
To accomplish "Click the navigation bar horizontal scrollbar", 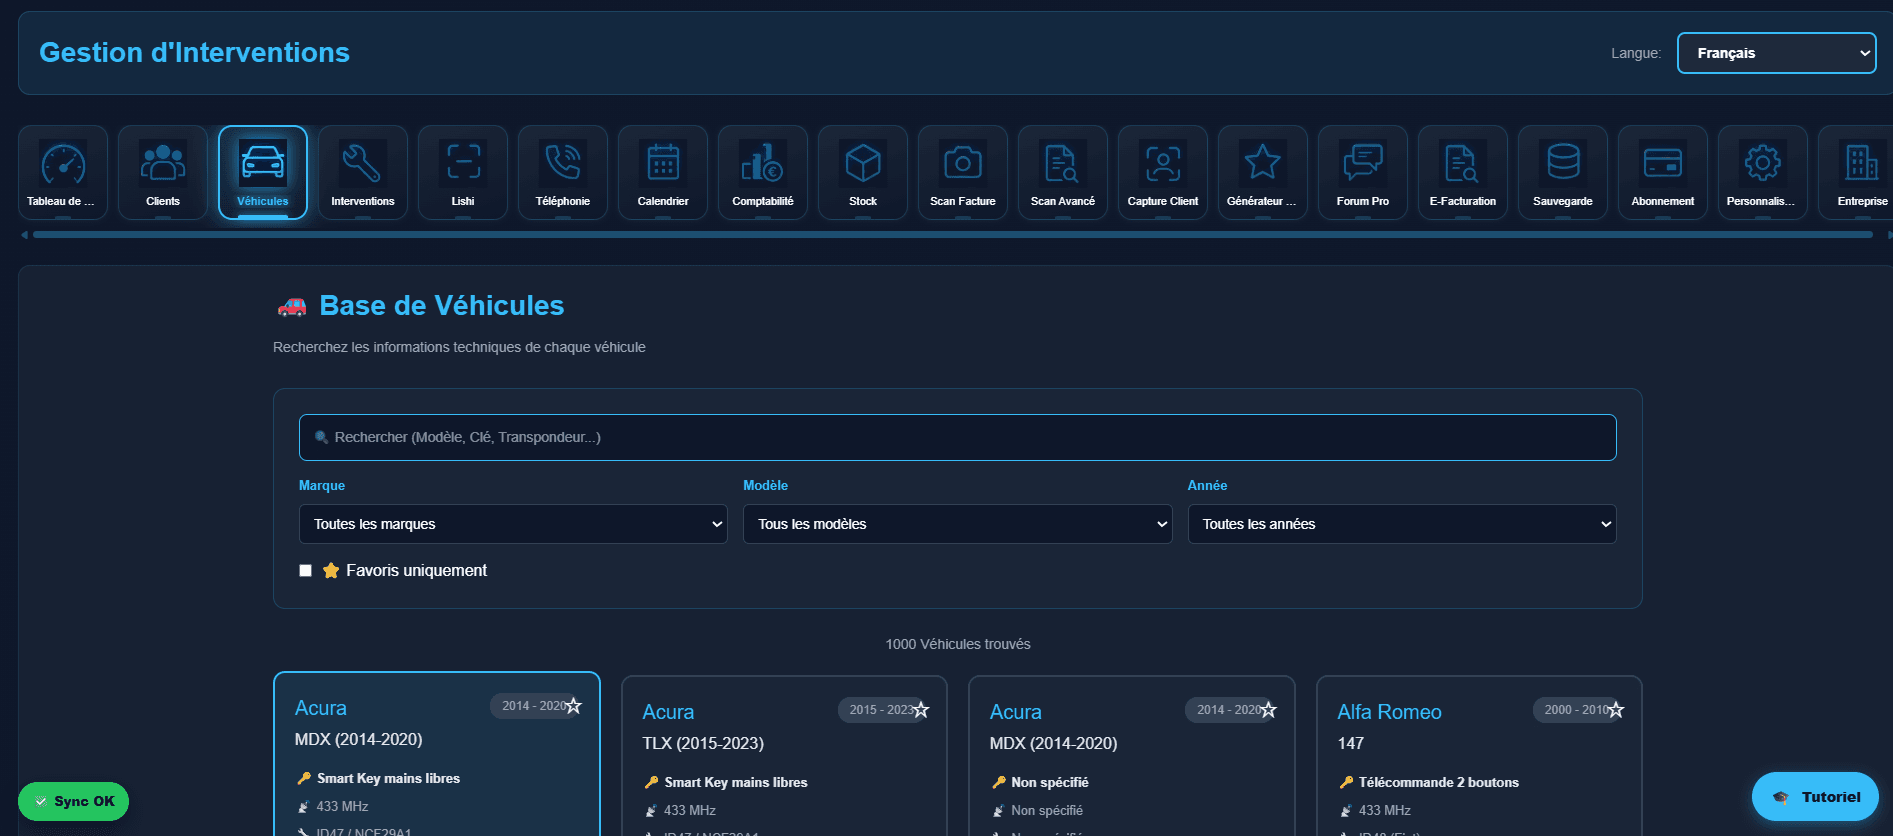I will coord(953,235).
